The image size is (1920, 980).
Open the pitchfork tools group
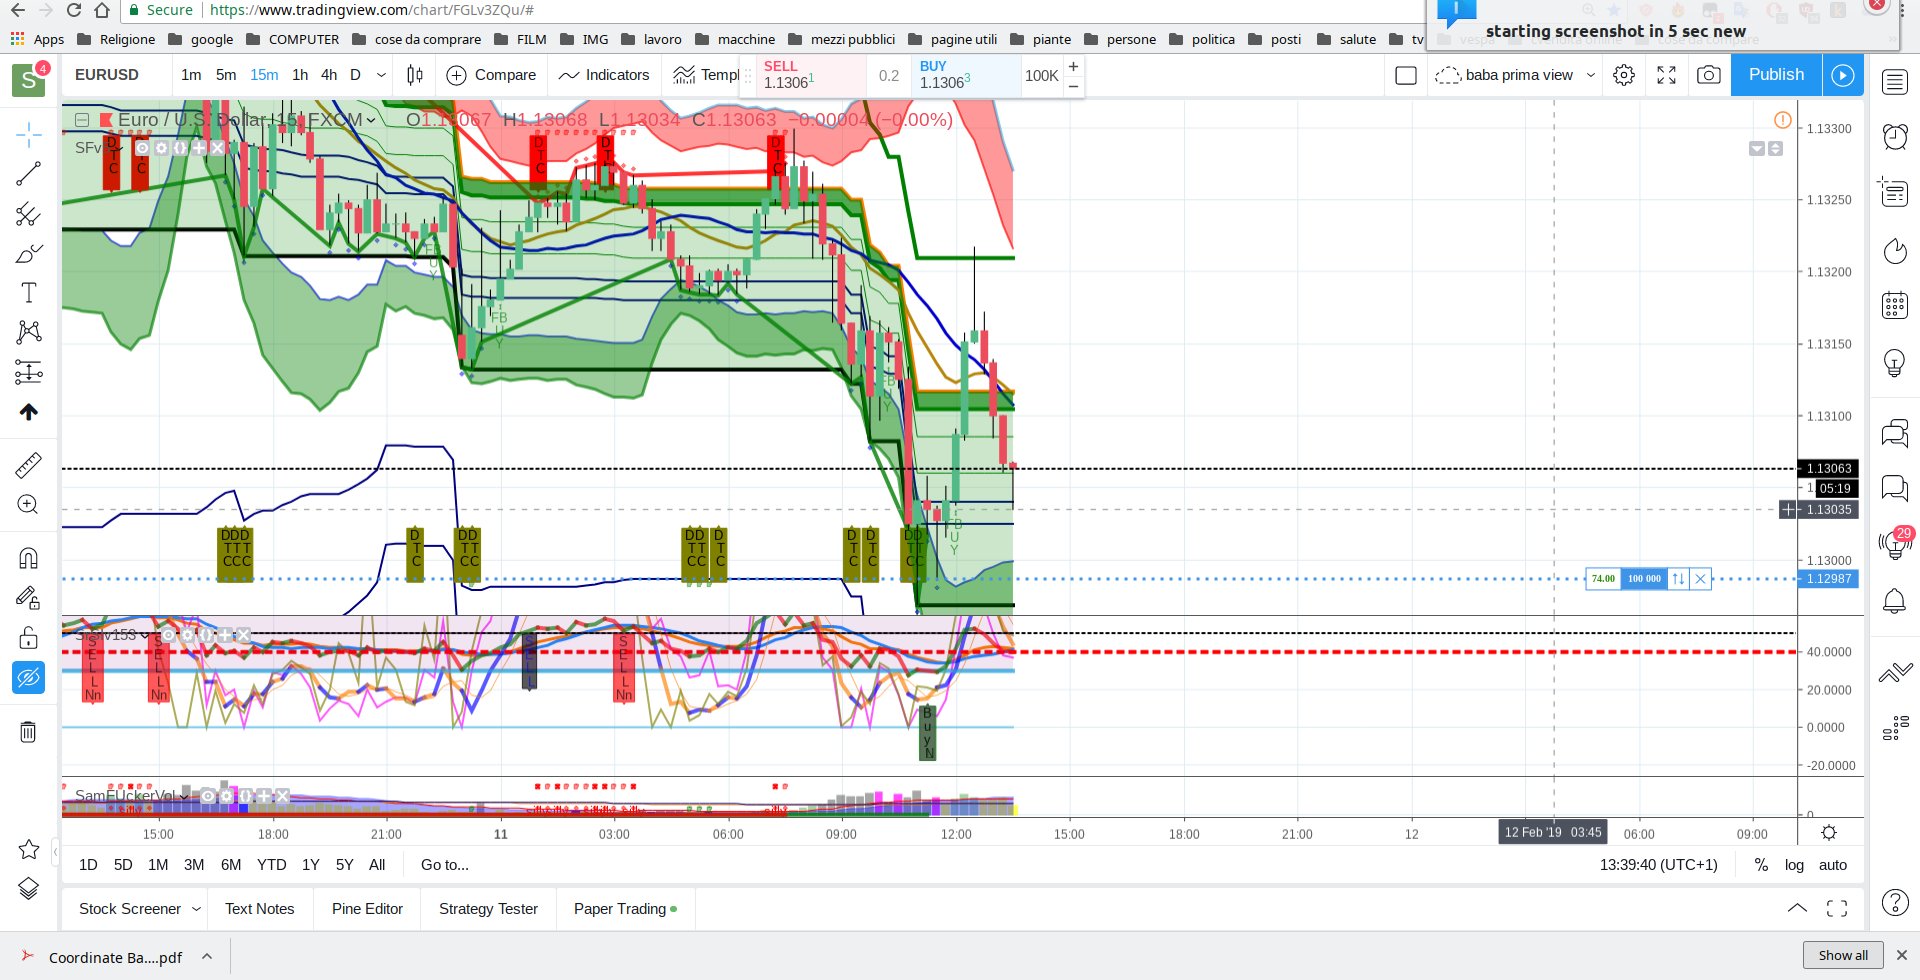(x=28, y=214)
